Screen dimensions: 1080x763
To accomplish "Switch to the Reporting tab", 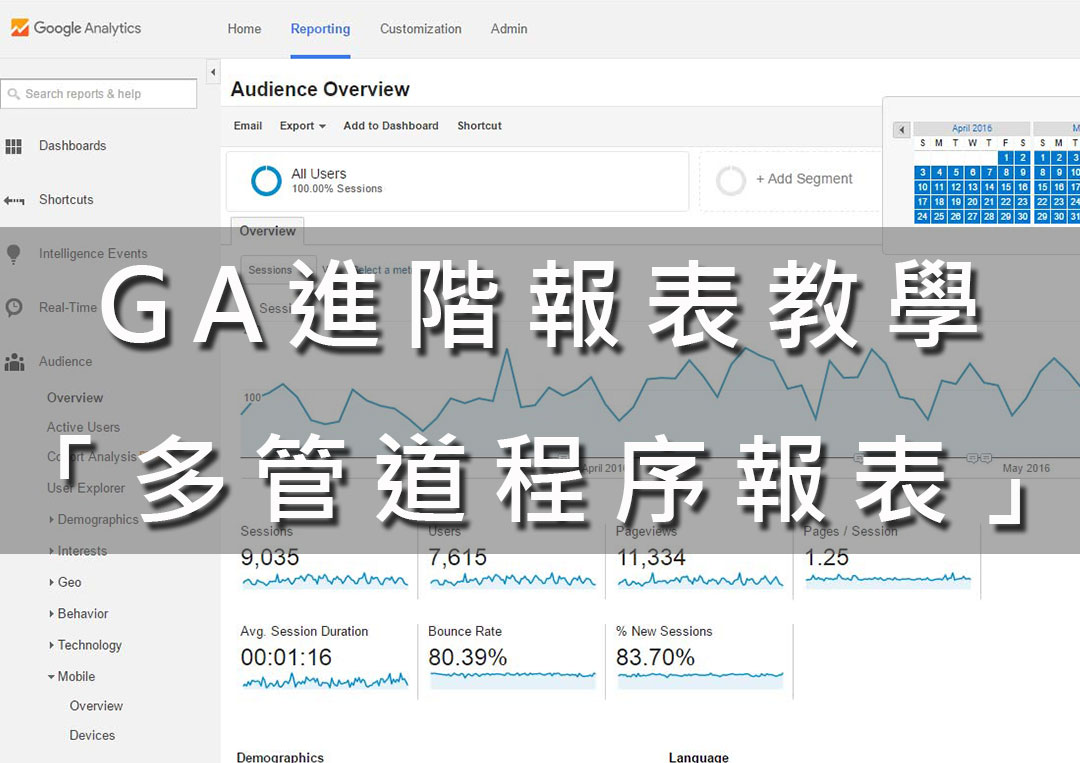I will pos(320,29).
